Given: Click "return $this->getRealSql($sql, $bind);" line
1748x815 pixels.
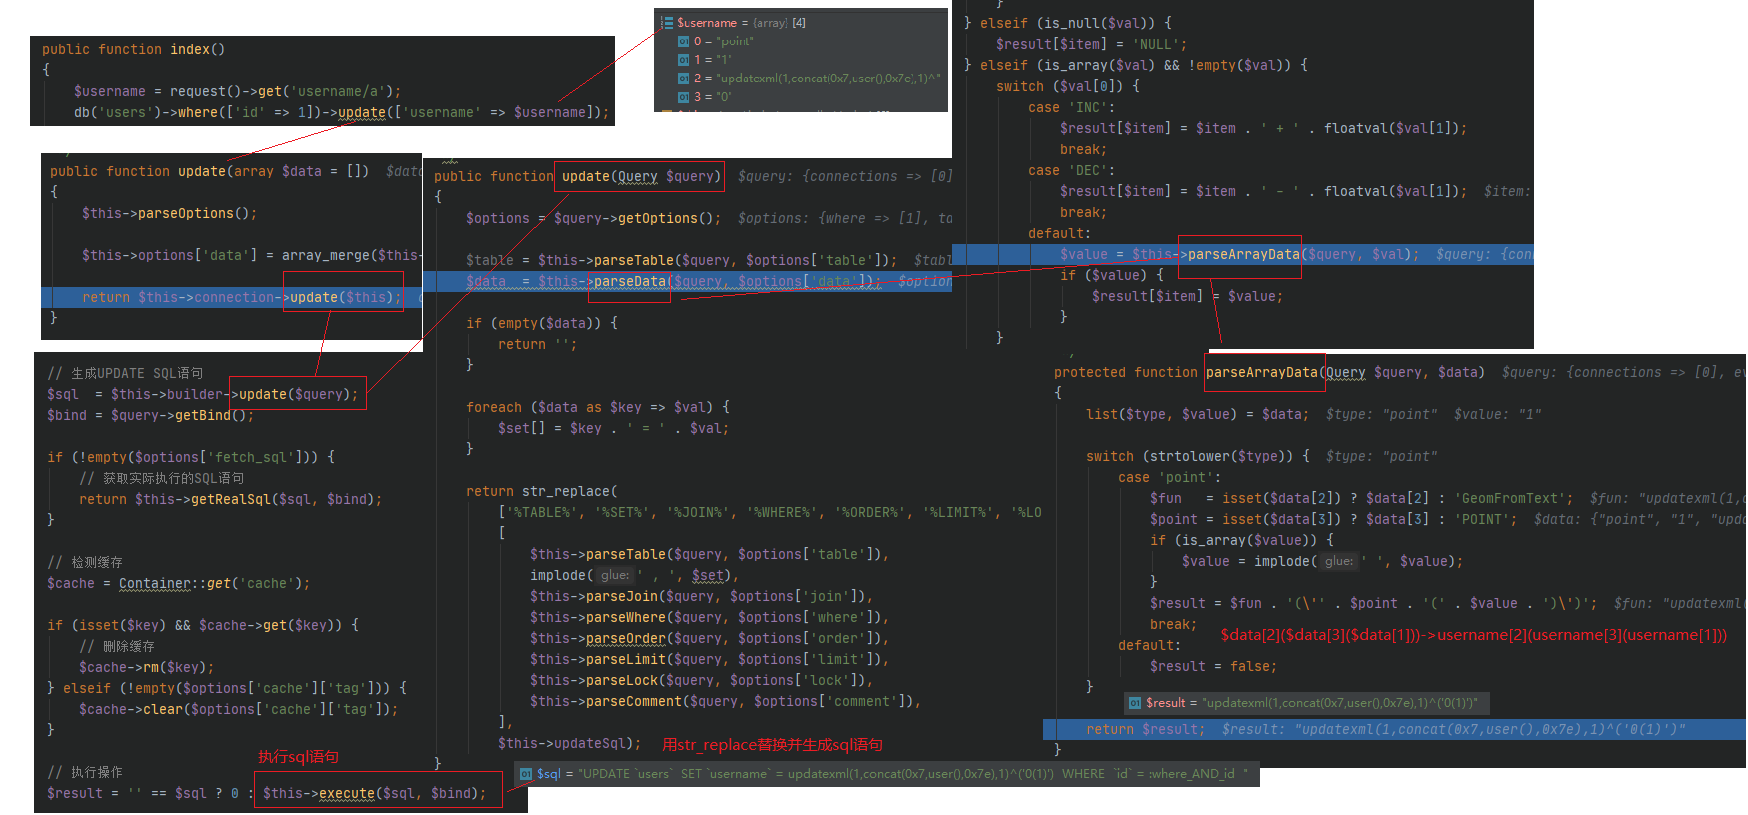Looking at the screenshot, I should (x=230, y=499).
